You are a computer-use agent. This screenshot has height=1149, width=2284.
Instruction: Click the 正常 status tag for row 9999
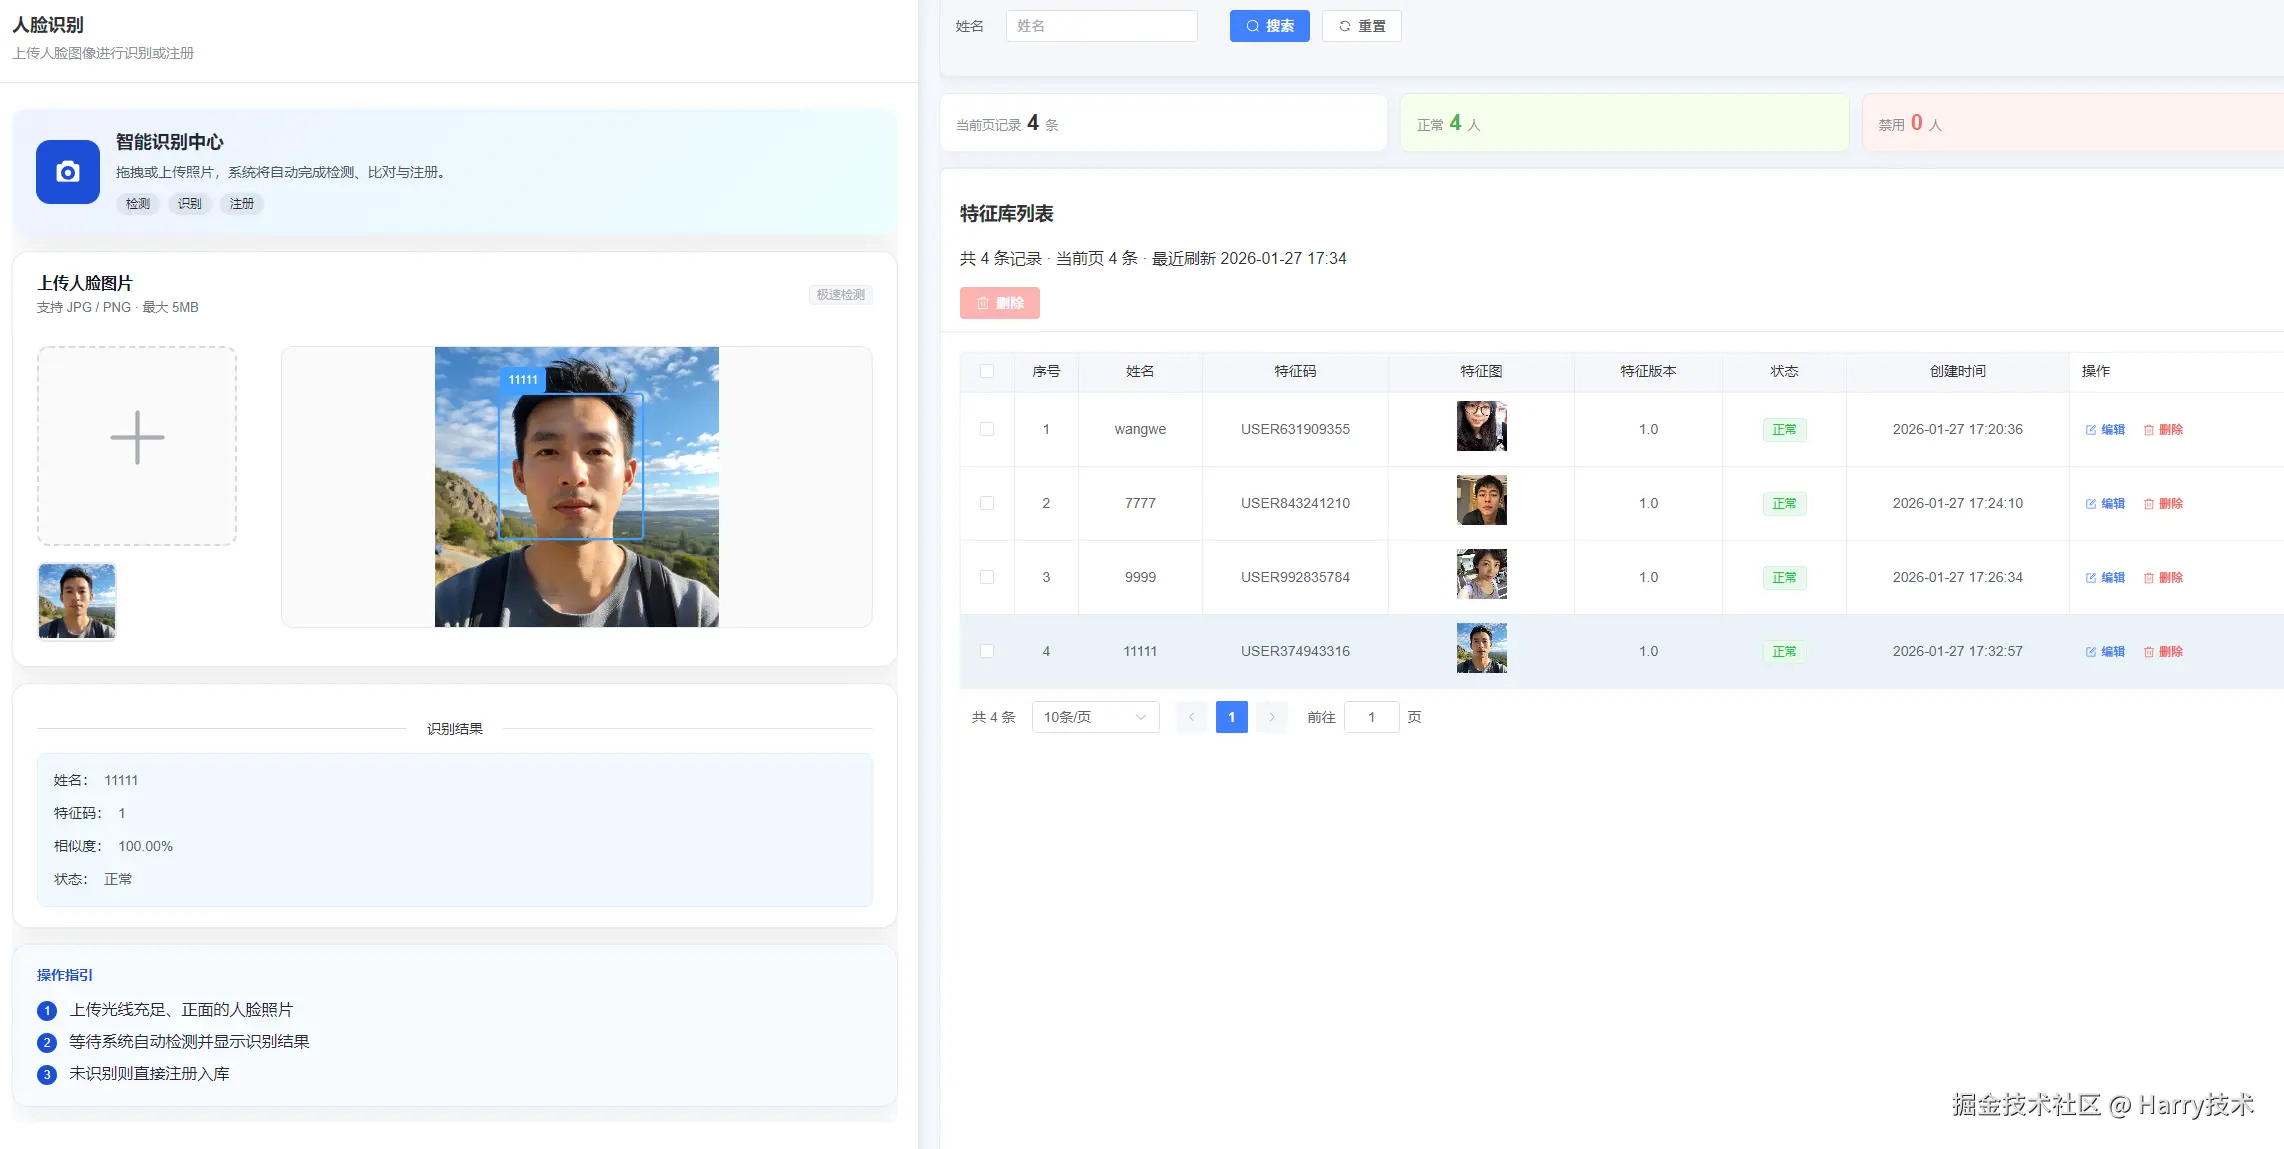point(1784,578)
